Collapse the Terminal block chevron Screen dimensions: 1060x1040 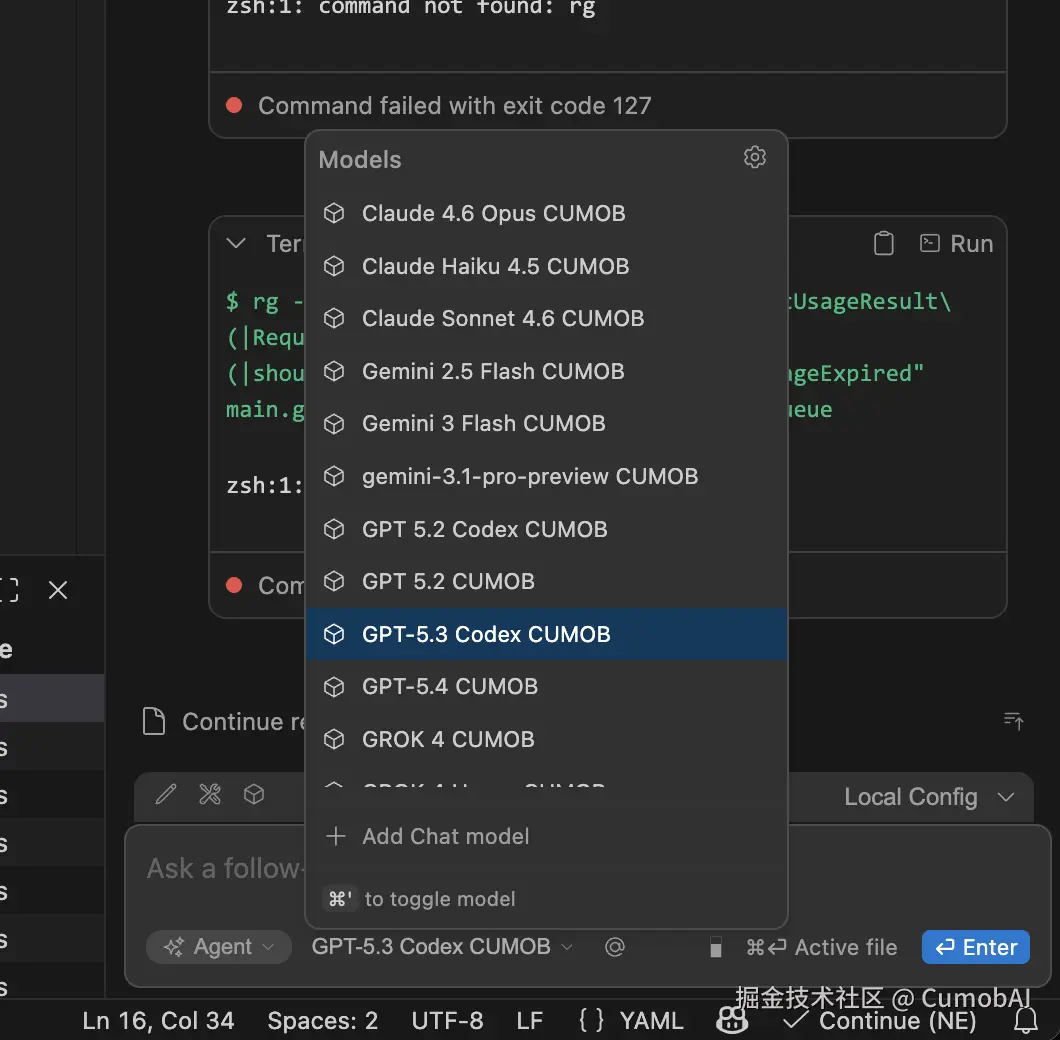point(236,243)
